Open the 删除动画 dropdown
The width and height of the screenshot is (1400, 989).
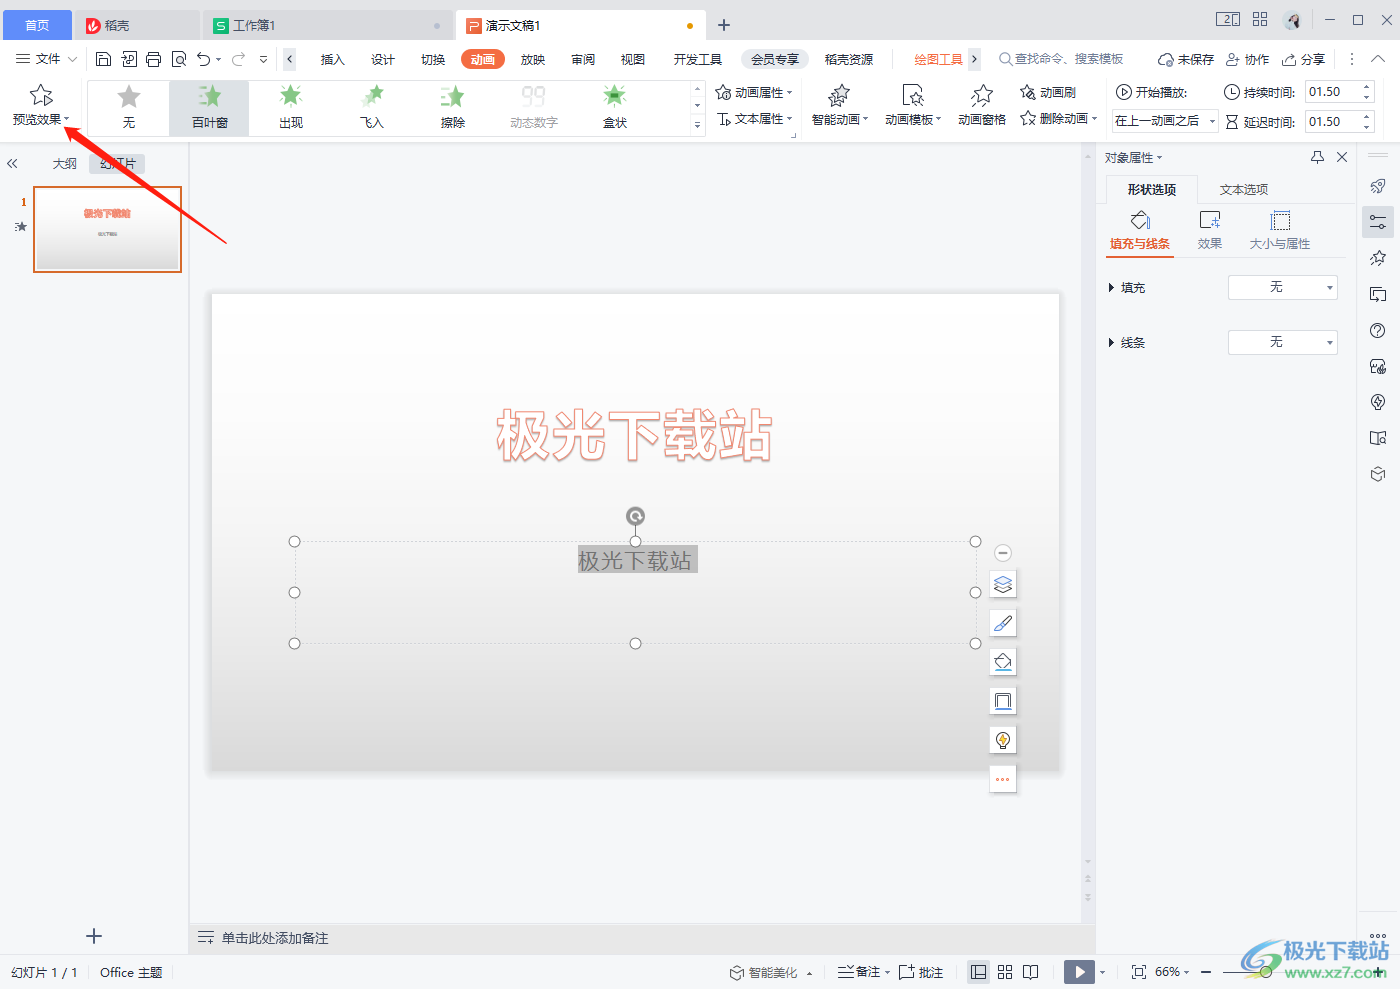click(x=1059, y=118)
